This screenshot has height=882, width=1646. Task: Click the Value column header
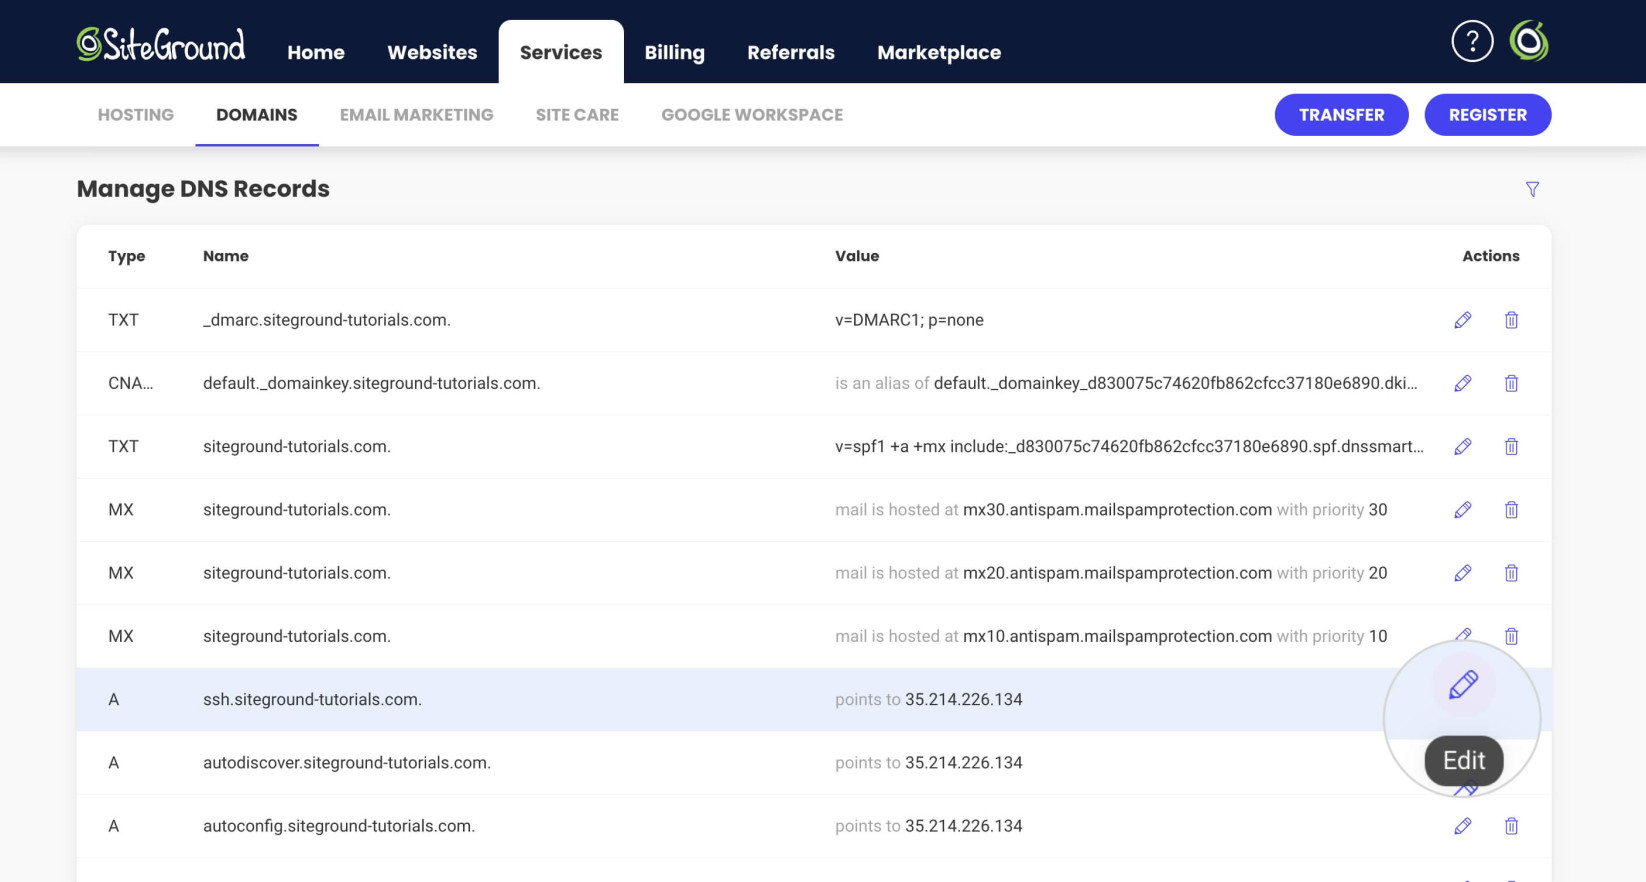point(857,256)
